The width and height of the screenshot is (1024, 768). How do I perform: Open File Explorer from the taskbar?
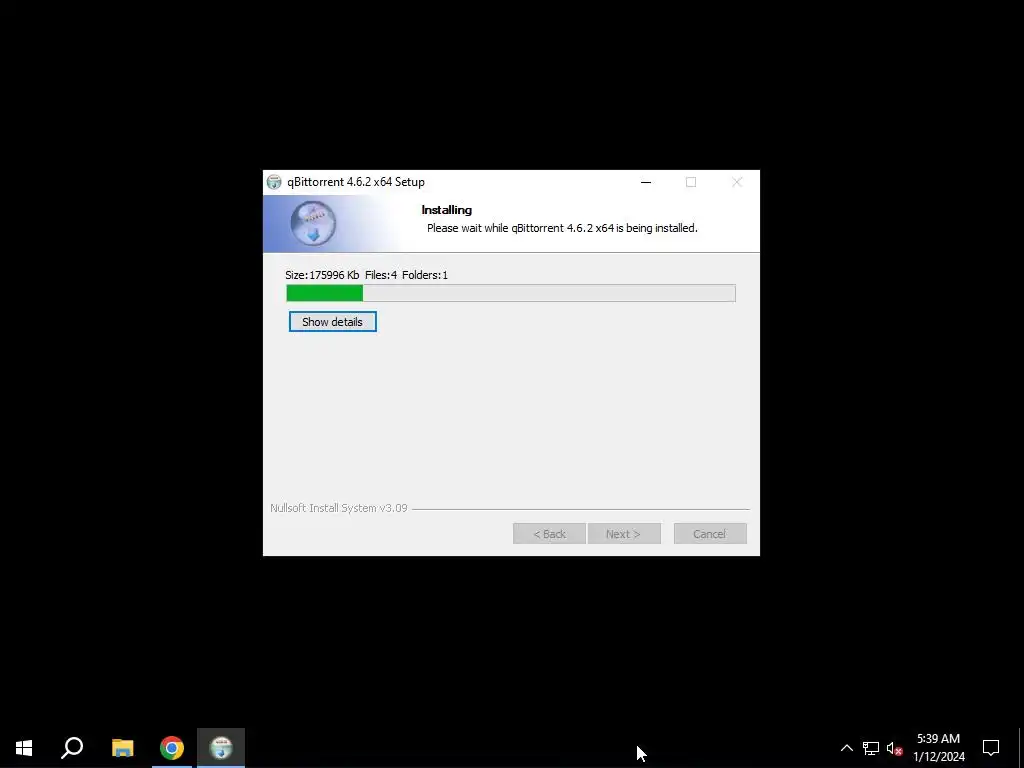pyautogui.click(x=122, y=748)
